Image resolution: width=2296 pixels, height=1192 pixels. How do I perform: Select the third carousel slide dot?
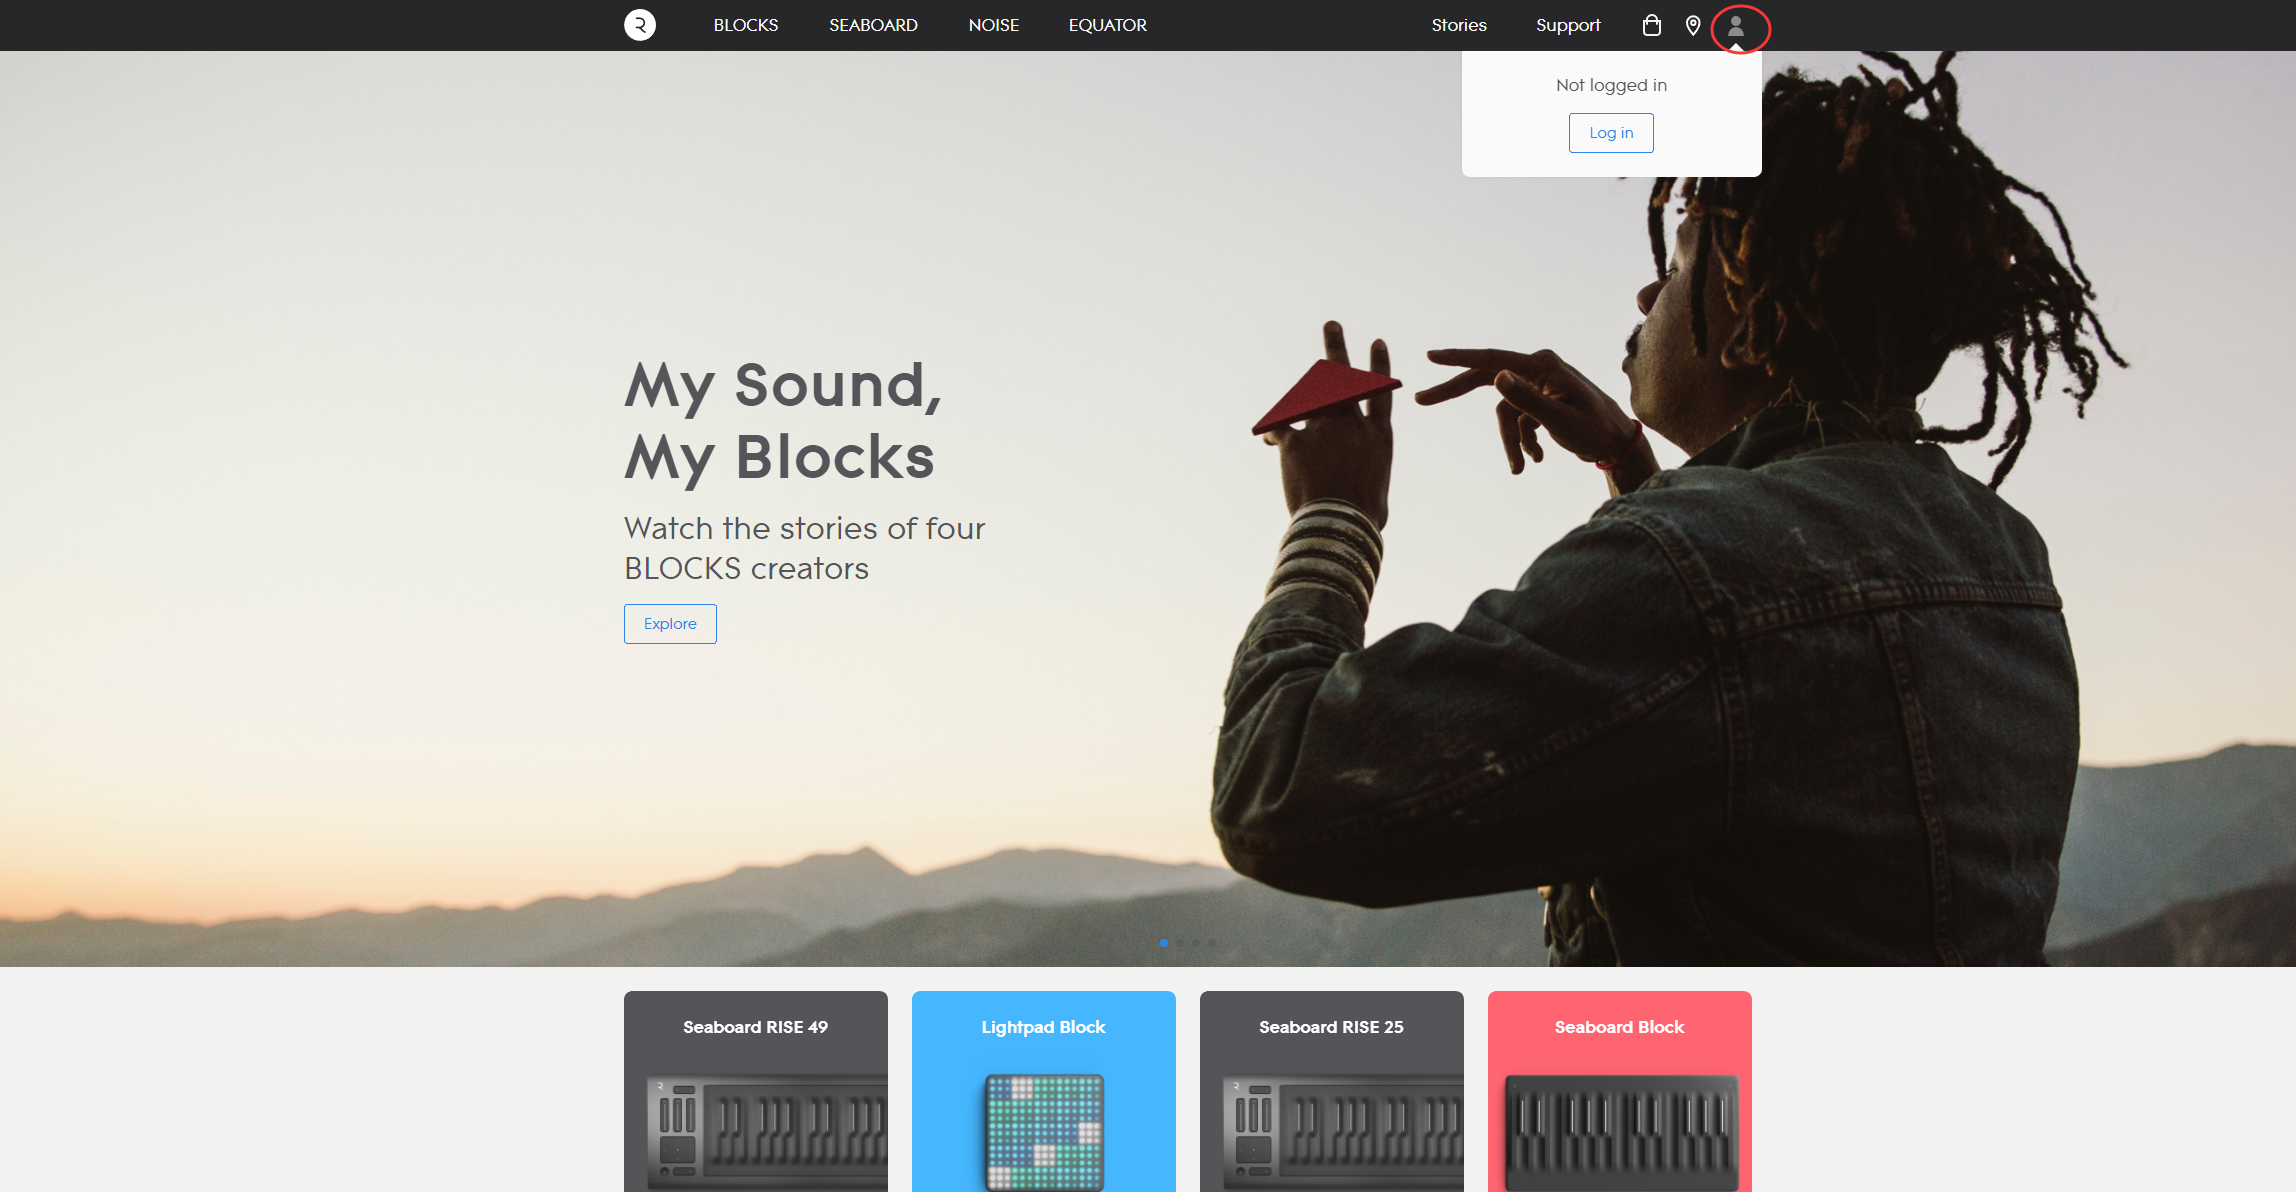[1196, 943]
